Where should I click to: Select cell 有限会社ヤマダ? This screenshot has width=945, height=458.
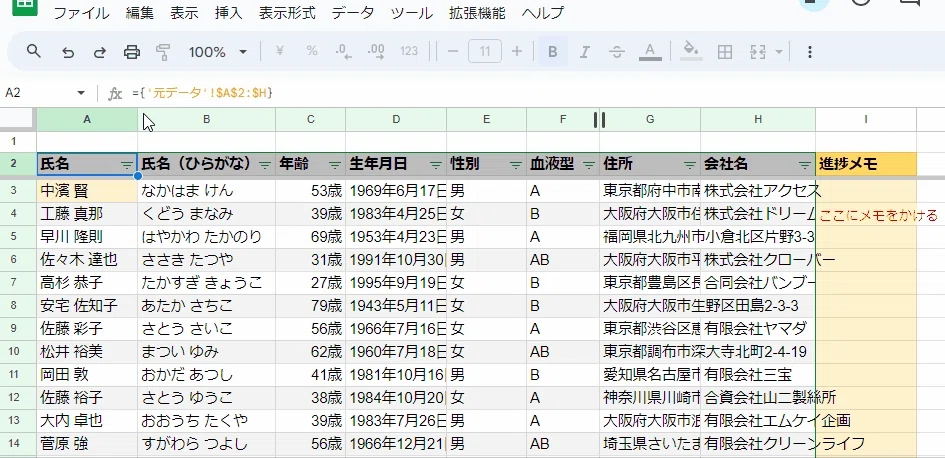pos(758,329)
